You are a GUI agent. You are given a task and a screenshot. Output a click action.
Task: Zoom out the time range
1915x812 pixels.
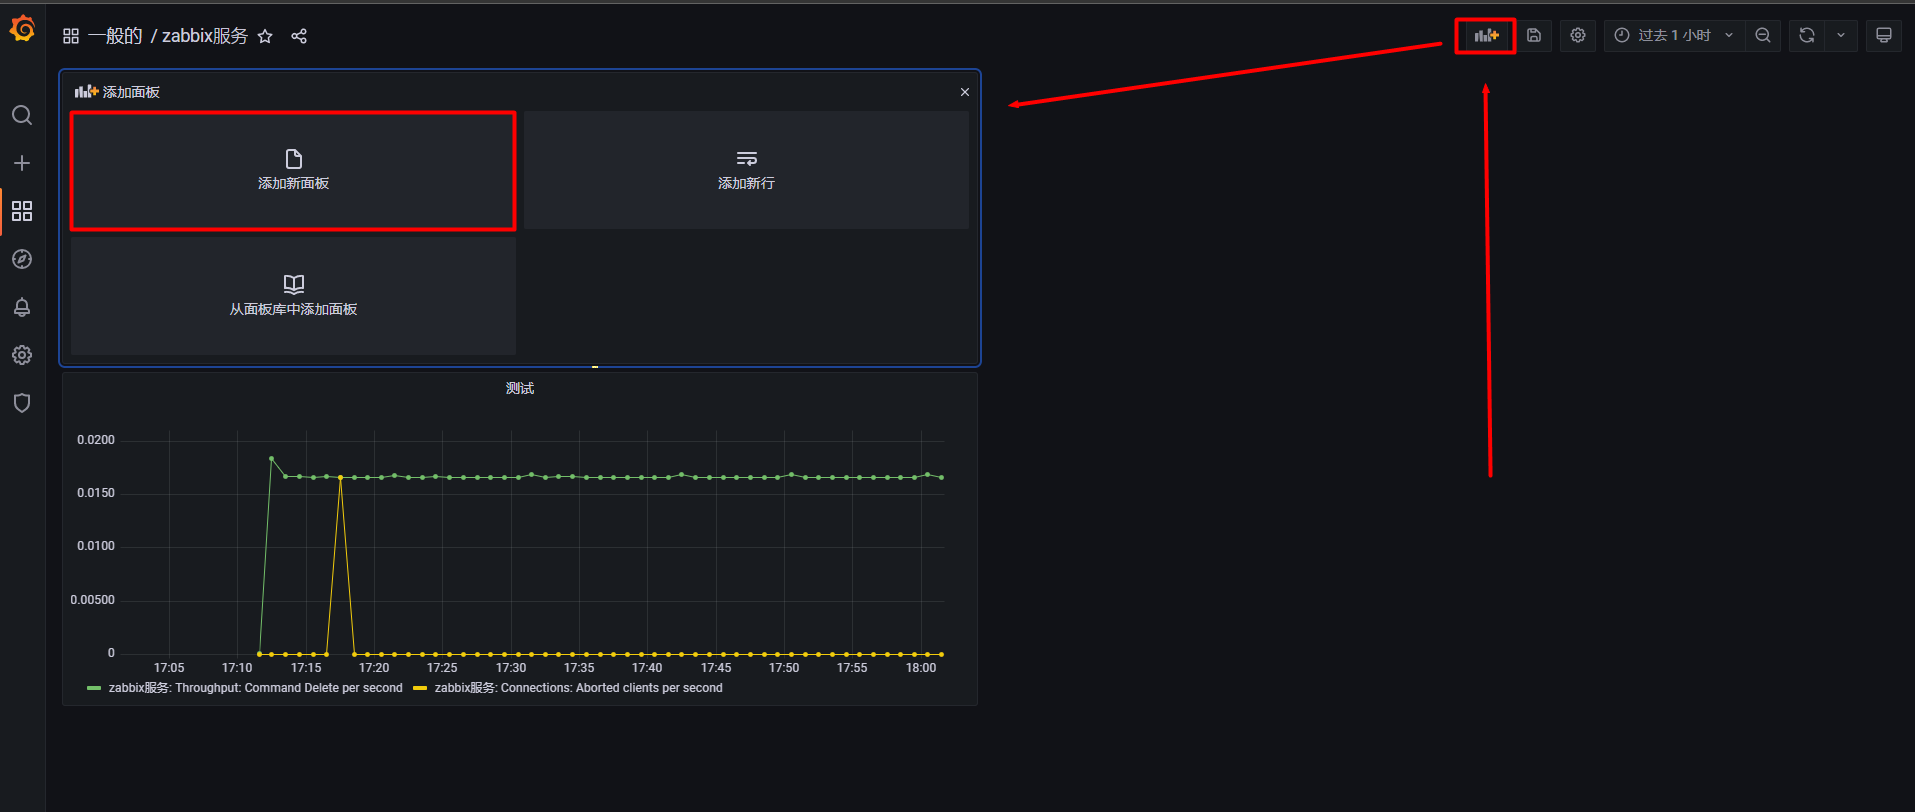click(x=1763, y=35)
